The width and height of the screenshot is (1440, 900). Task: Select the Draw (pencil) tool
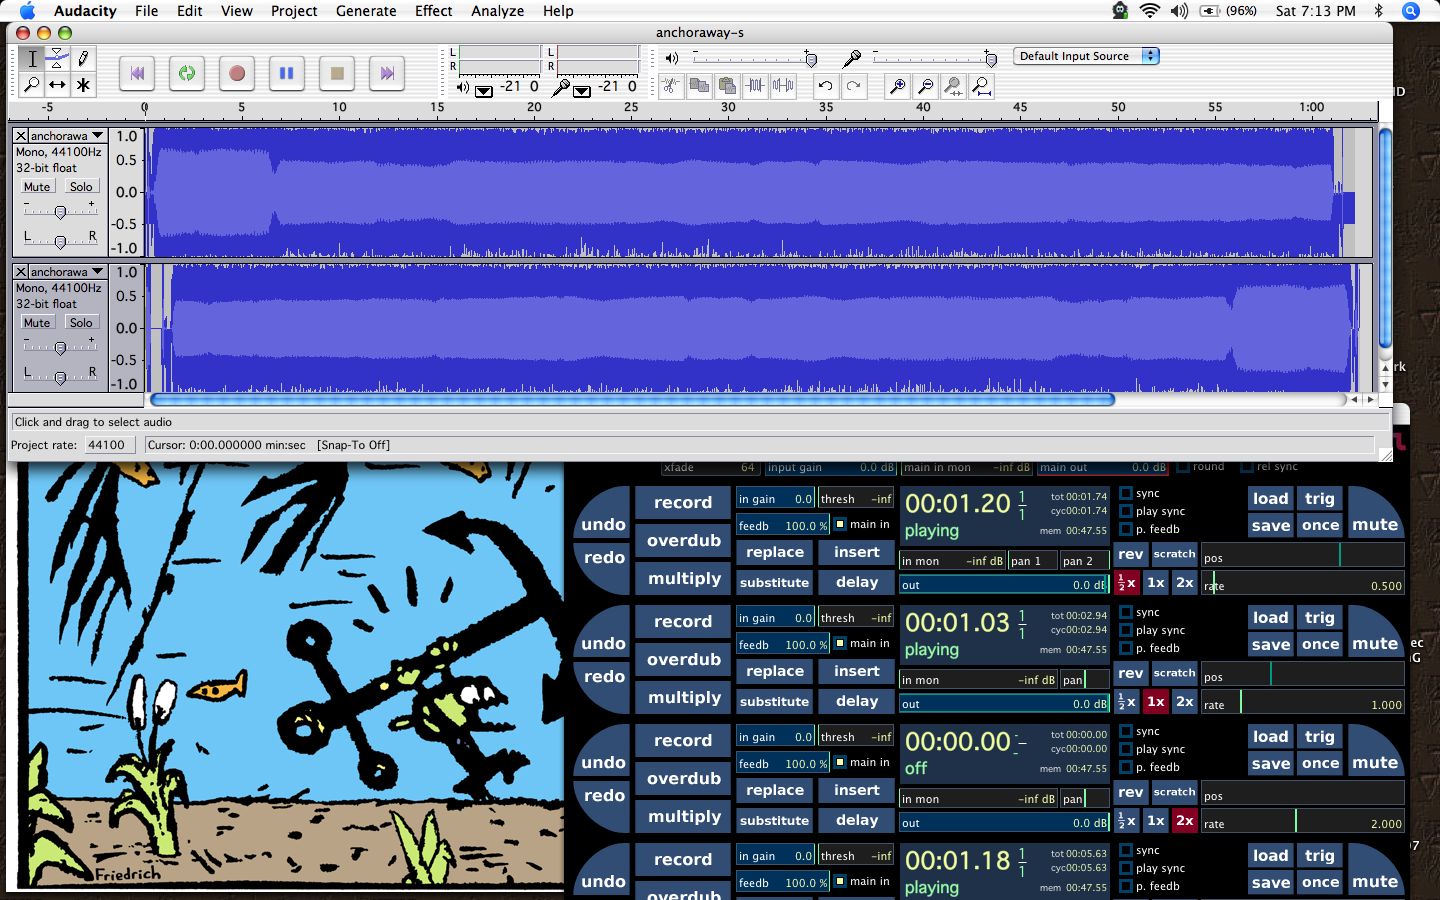(x=83, y=58)
